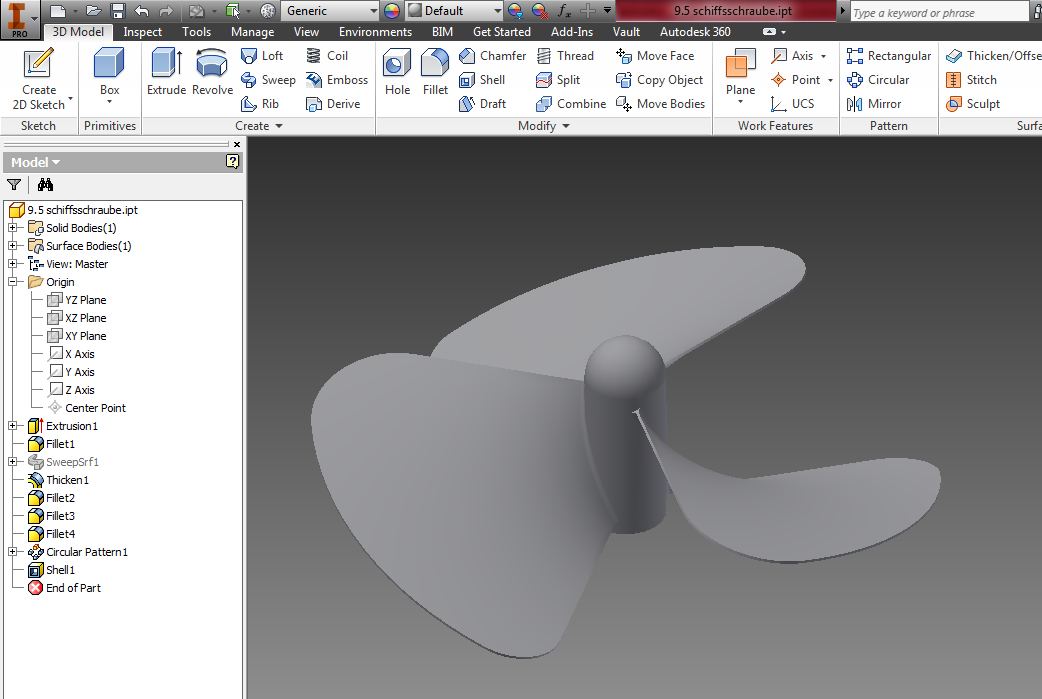This screenshot has width=1042, height=699.
Task: Open the Sculpt tool
Action: click(973, 104)
